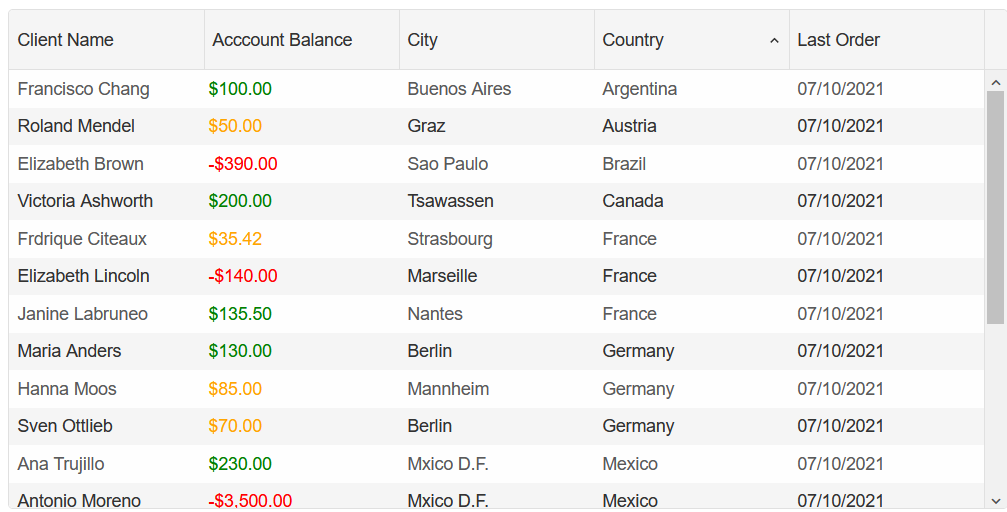Screen dimensions: 1007x512
Task: Click Elizabeth Lincoln's -$140.00 balance
Action: coord(243,276)
